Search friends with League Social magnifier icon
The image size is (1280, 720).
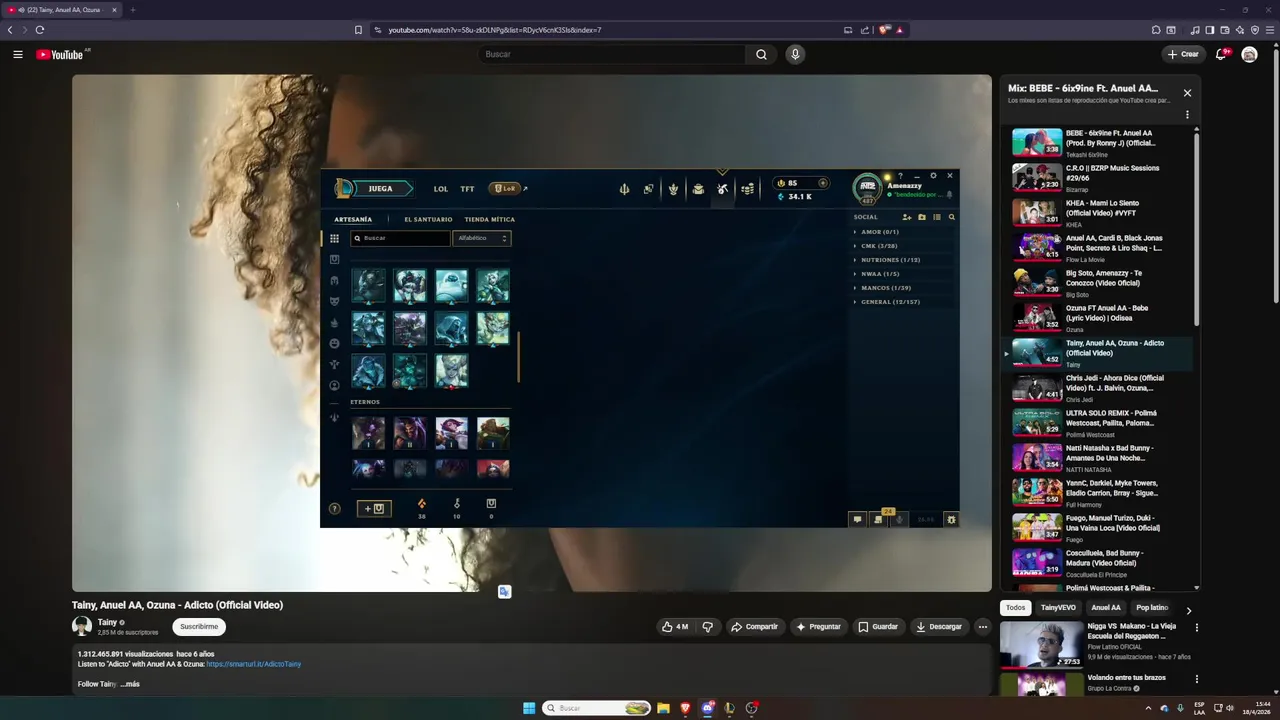[951, 217]
